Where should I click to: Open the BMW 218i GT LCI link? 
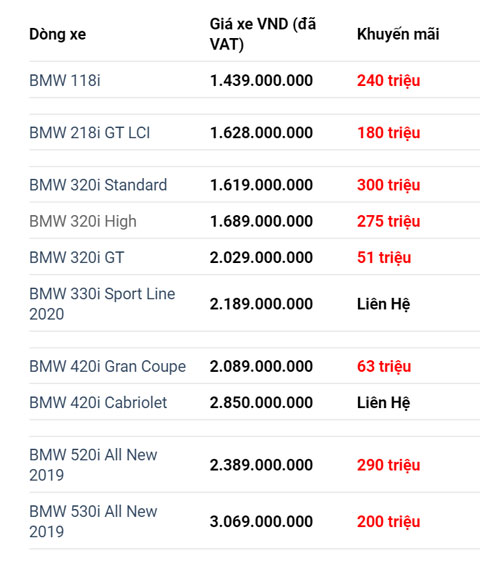[x=89, y=133]
